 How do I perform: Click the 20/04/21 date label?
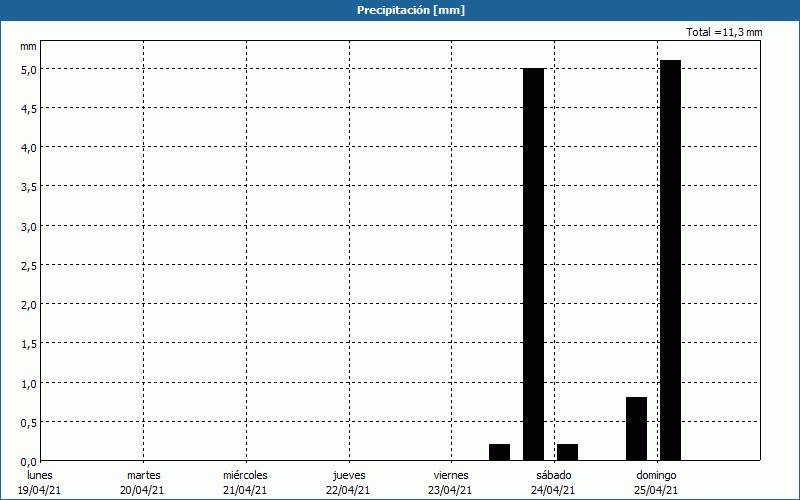[142, 490]
